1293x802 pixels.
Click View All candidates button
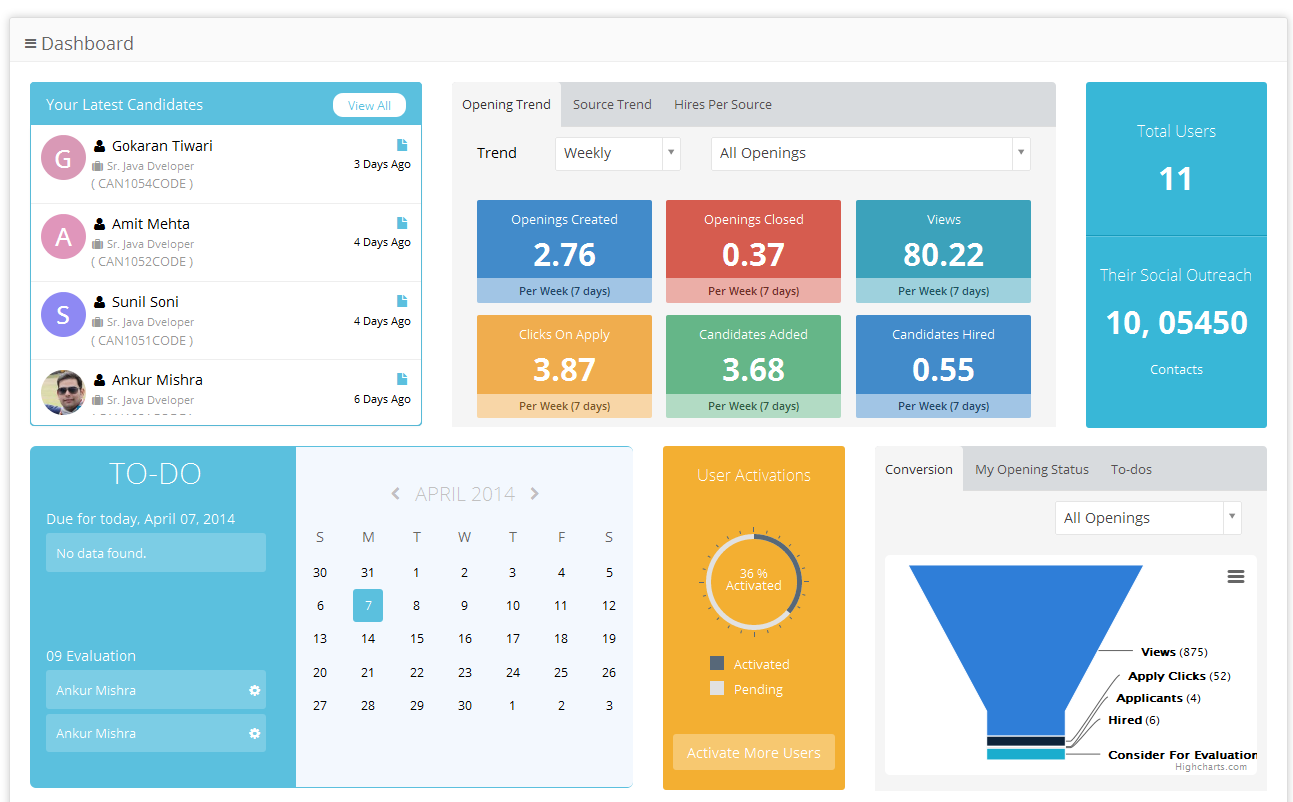[369, 106]
